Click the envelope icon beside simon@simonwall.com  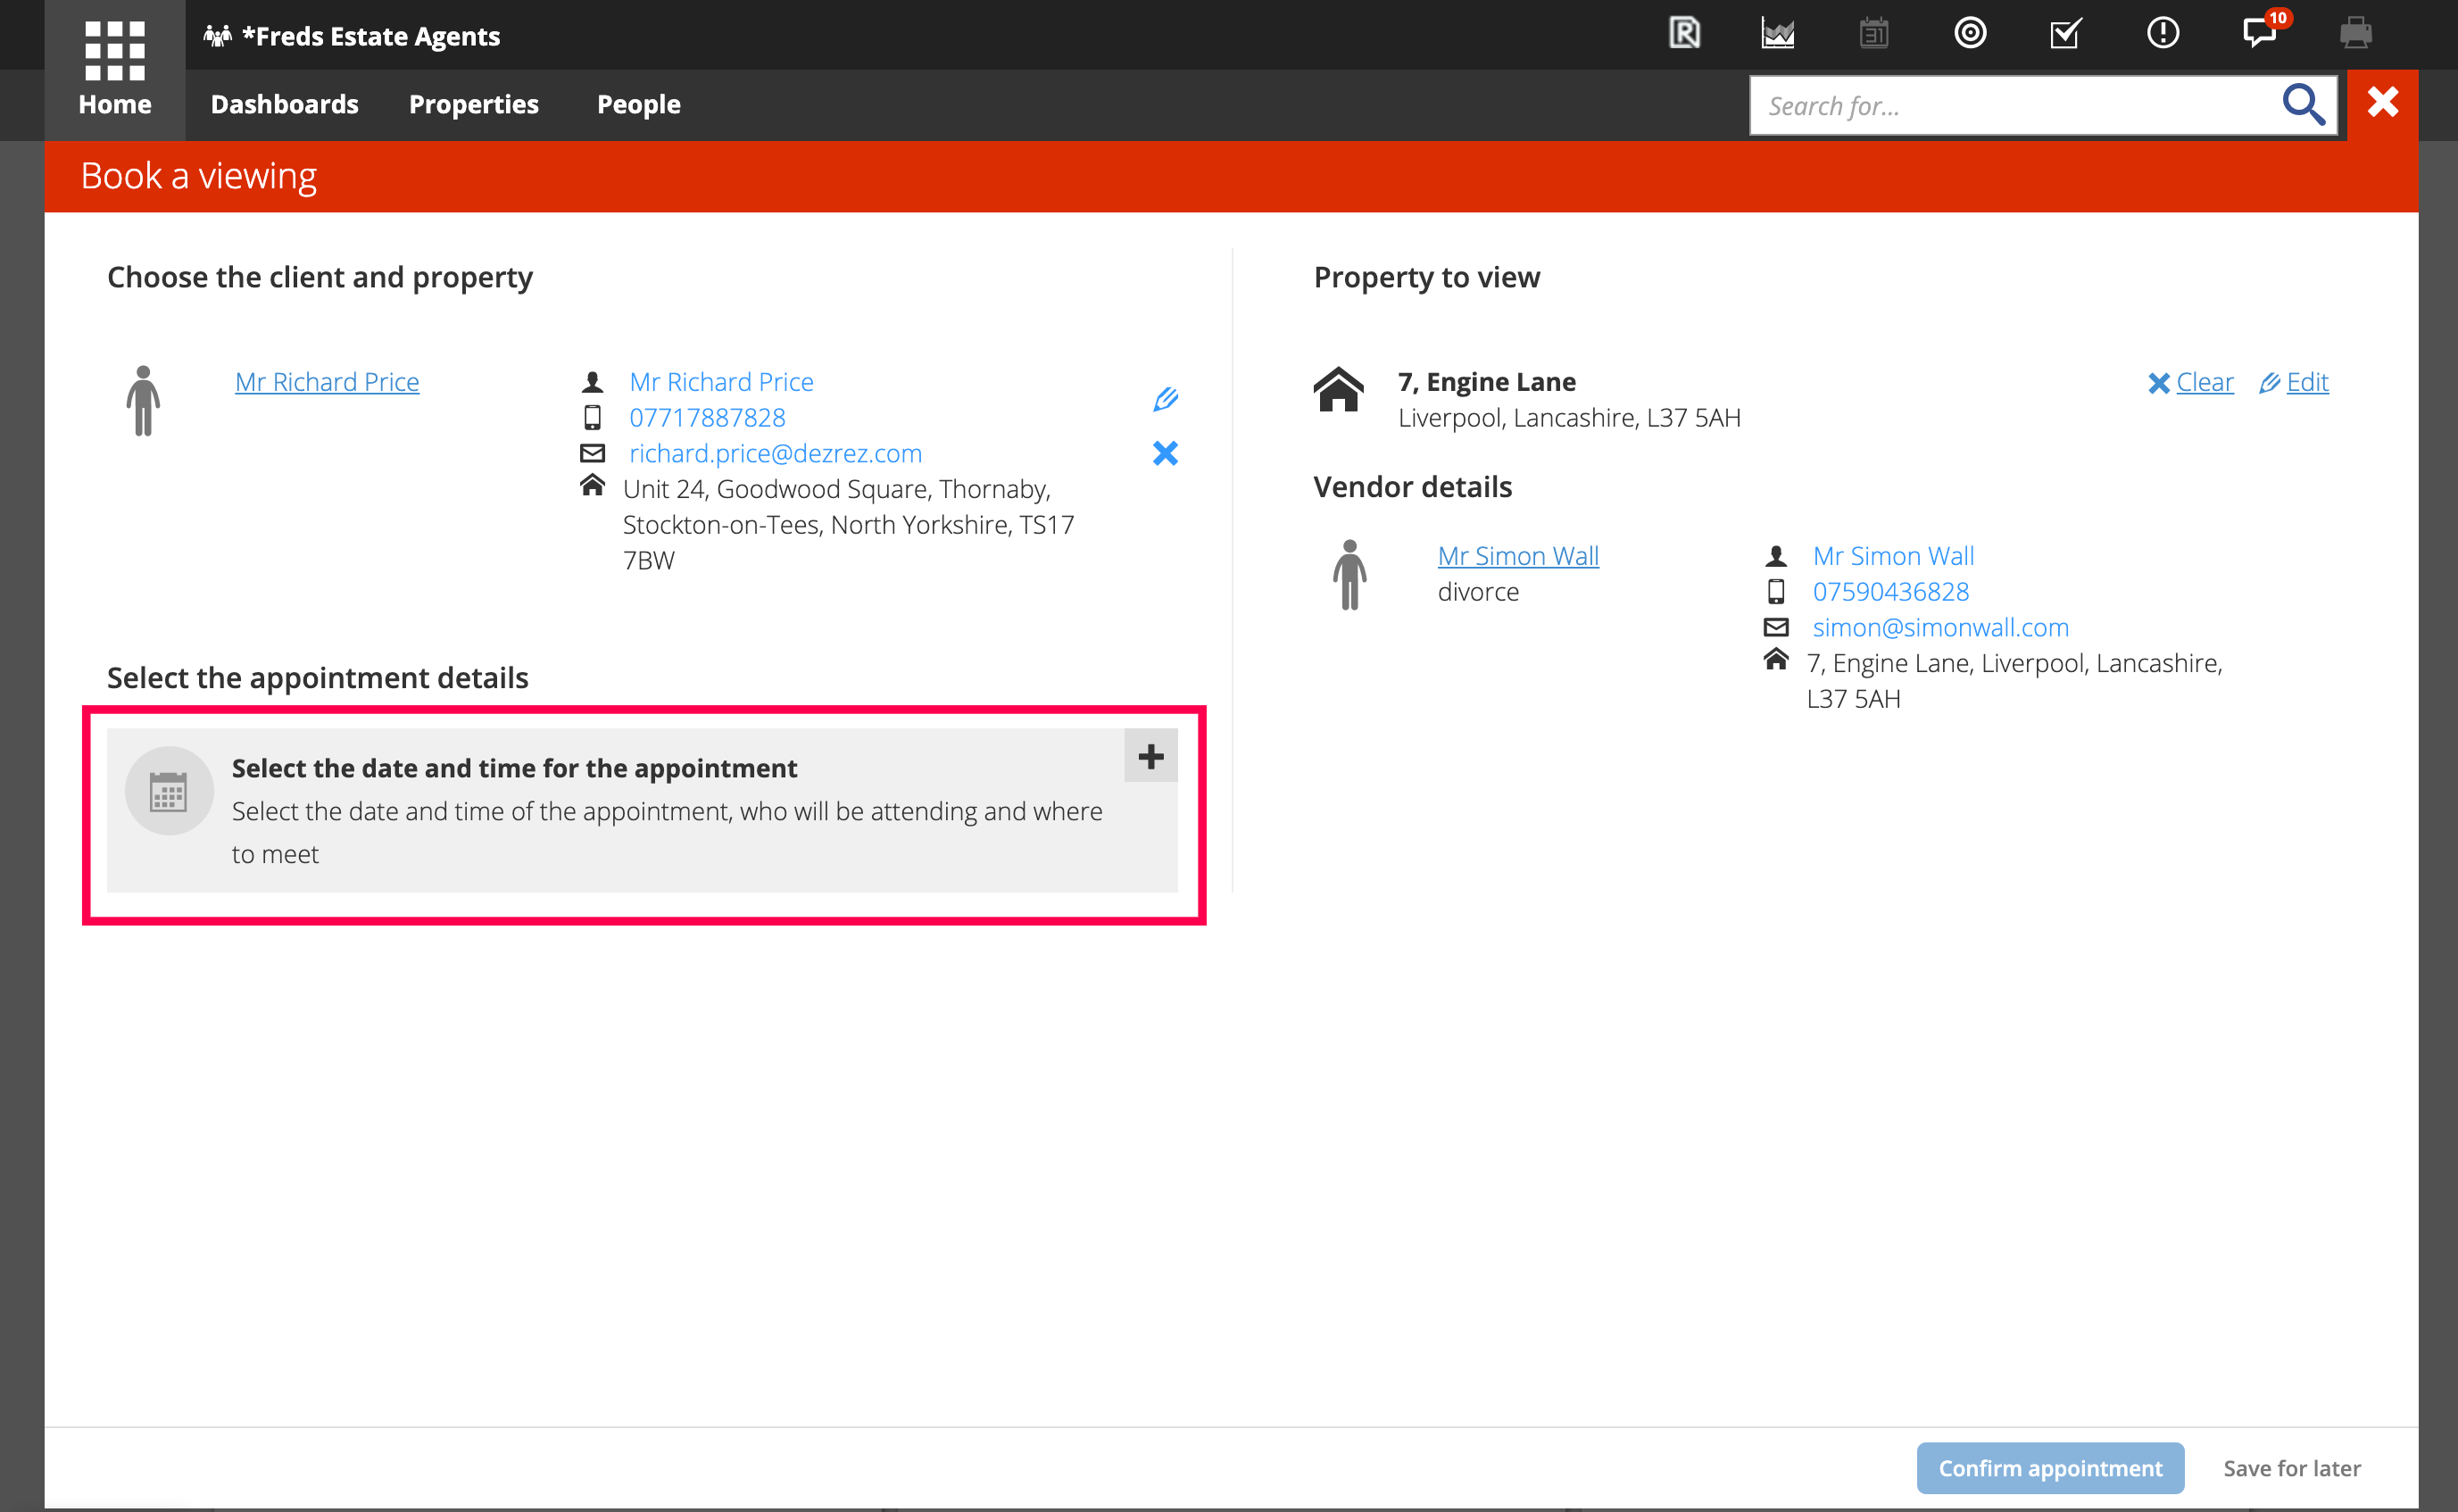point(1775,628)
